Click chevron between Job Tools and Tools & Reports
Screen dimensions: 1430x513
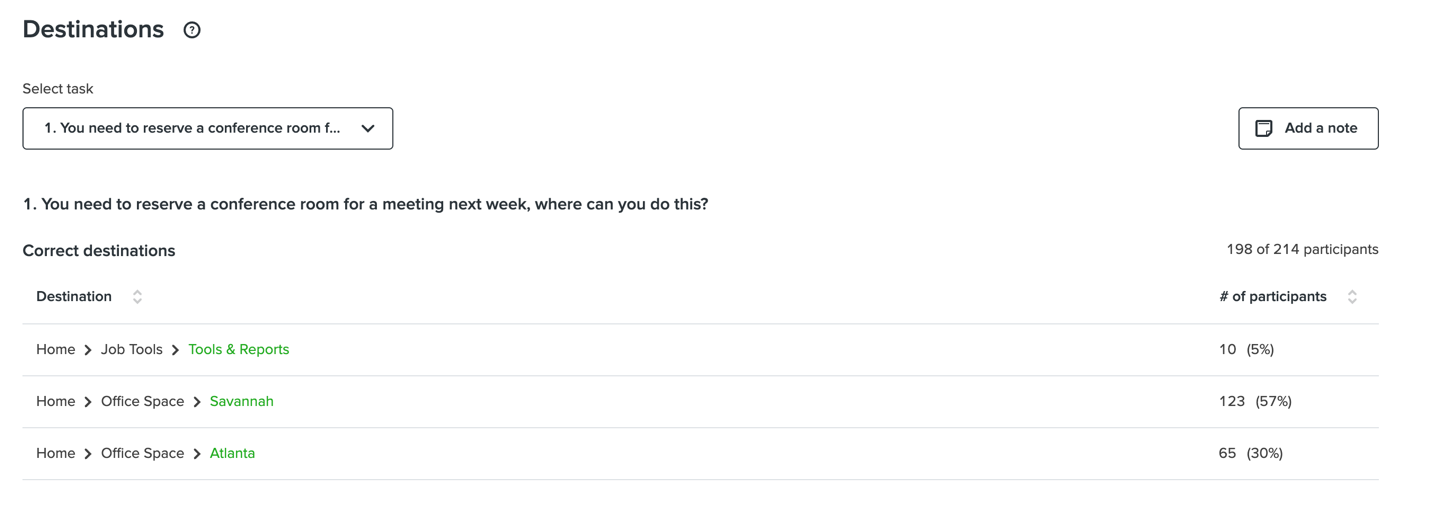[176, 350]
